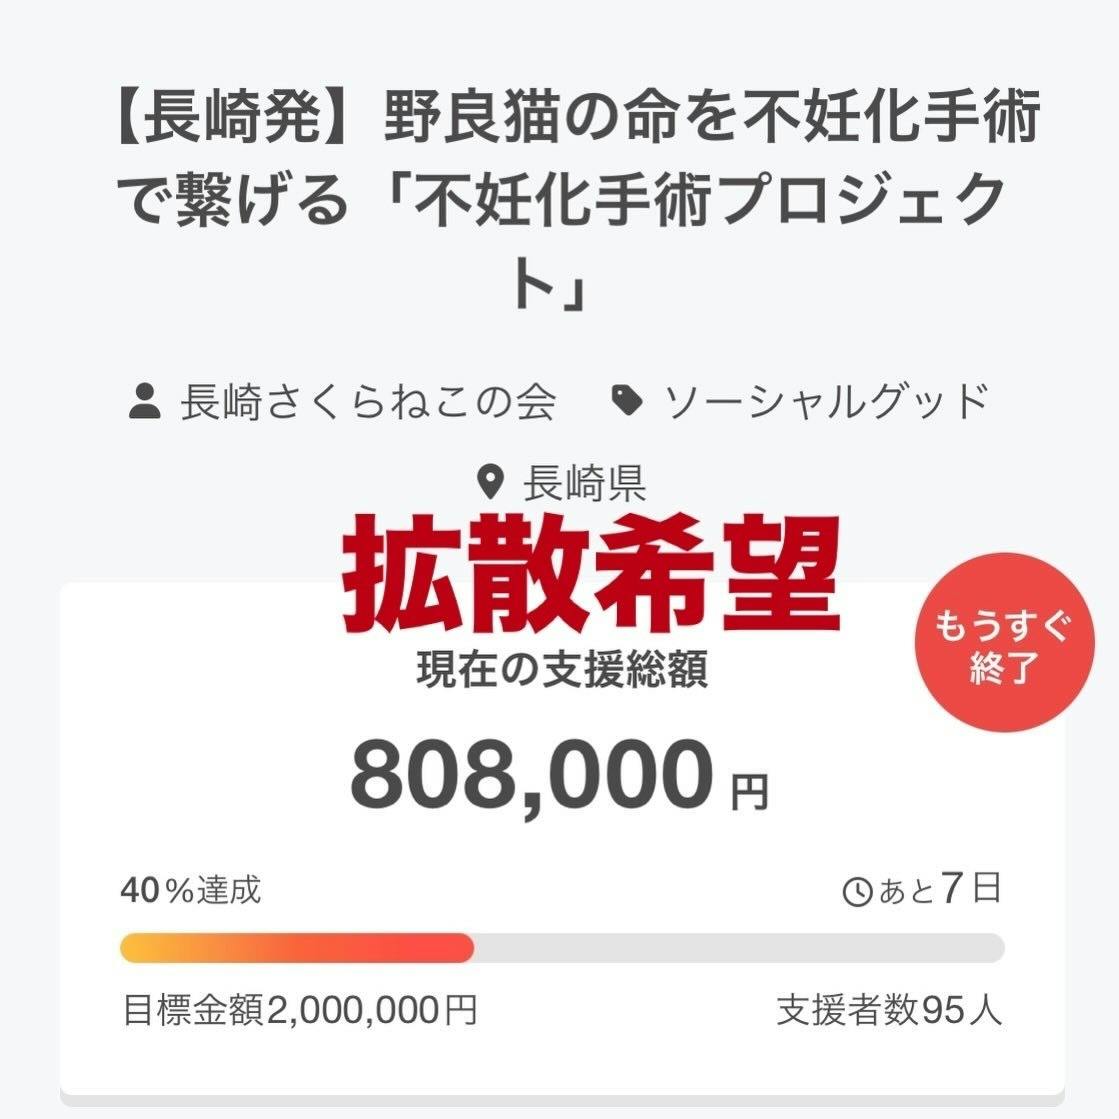Image resolution: width=1119 pixels, height=1119 pixels.
Task: Click the person icon beside organizer name
Action: (x=145, y=403)
